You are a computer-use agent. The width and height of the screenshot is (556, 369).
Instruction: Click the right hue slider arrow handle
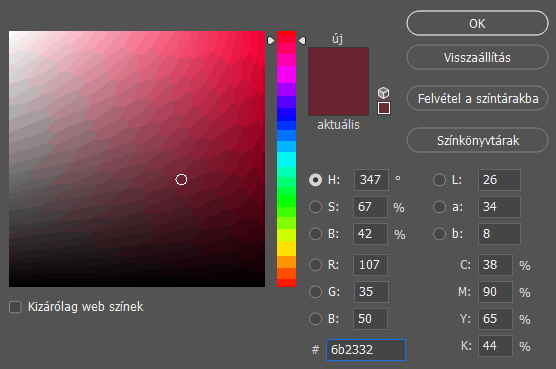pos(302,40)
